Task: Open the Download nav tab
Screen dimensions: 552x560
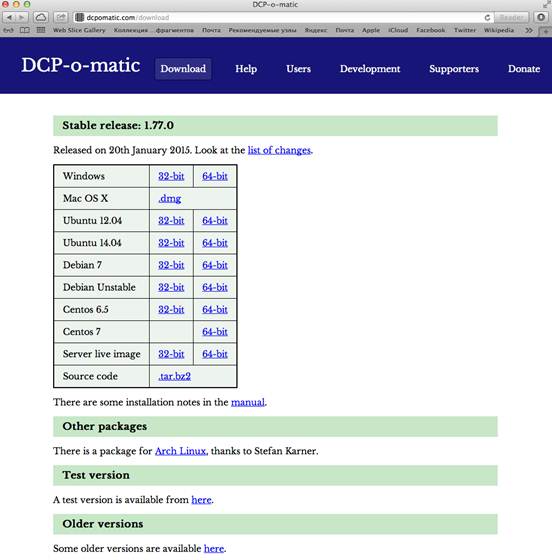Action: (x=183, y=69)
